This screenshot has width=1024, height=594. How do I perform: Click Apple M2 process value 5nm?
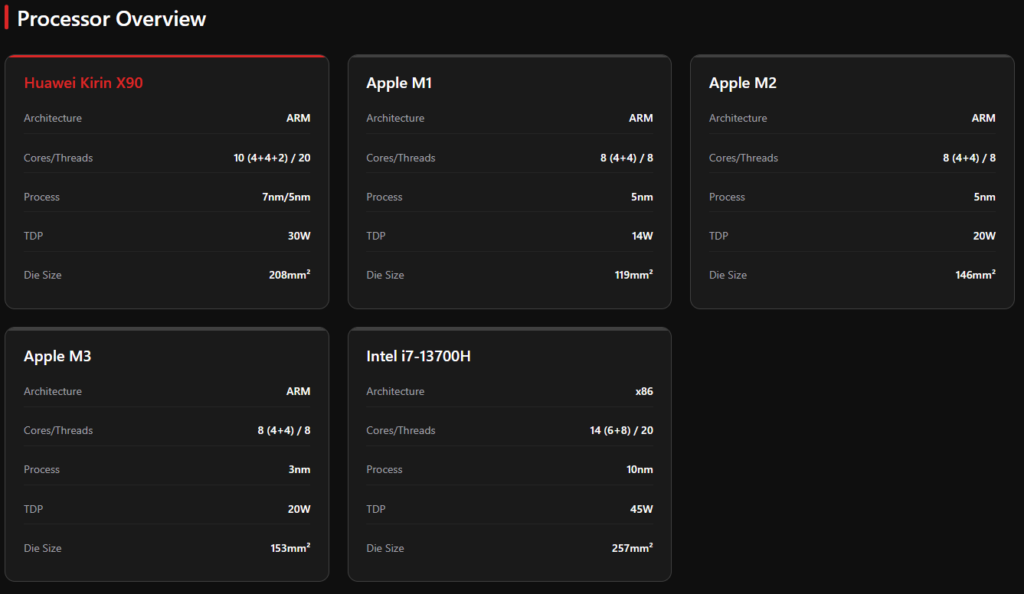(985, 197)
